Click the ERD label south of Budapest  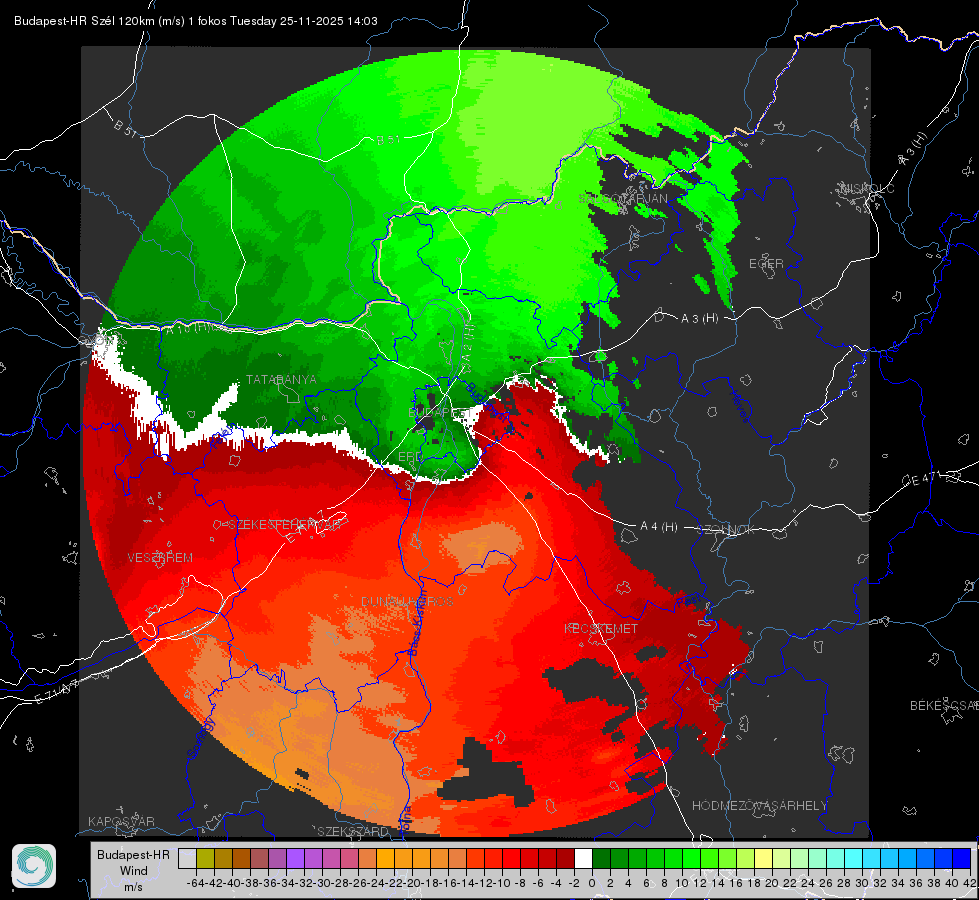pos(410,457)
